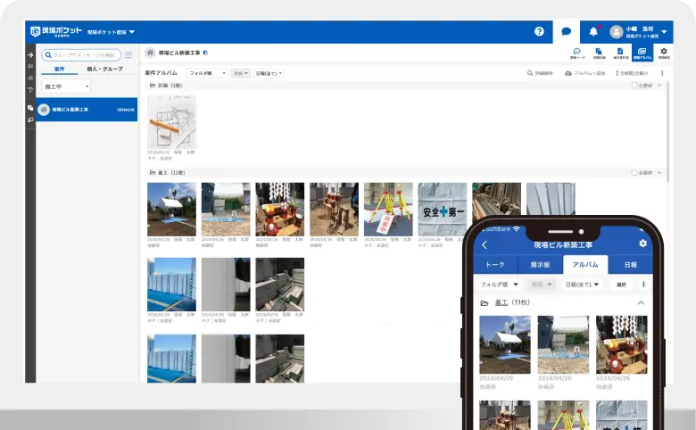Tap the アルバム tab on the phone
This screenshot has height=430, width=696.
tap(585, 264)
